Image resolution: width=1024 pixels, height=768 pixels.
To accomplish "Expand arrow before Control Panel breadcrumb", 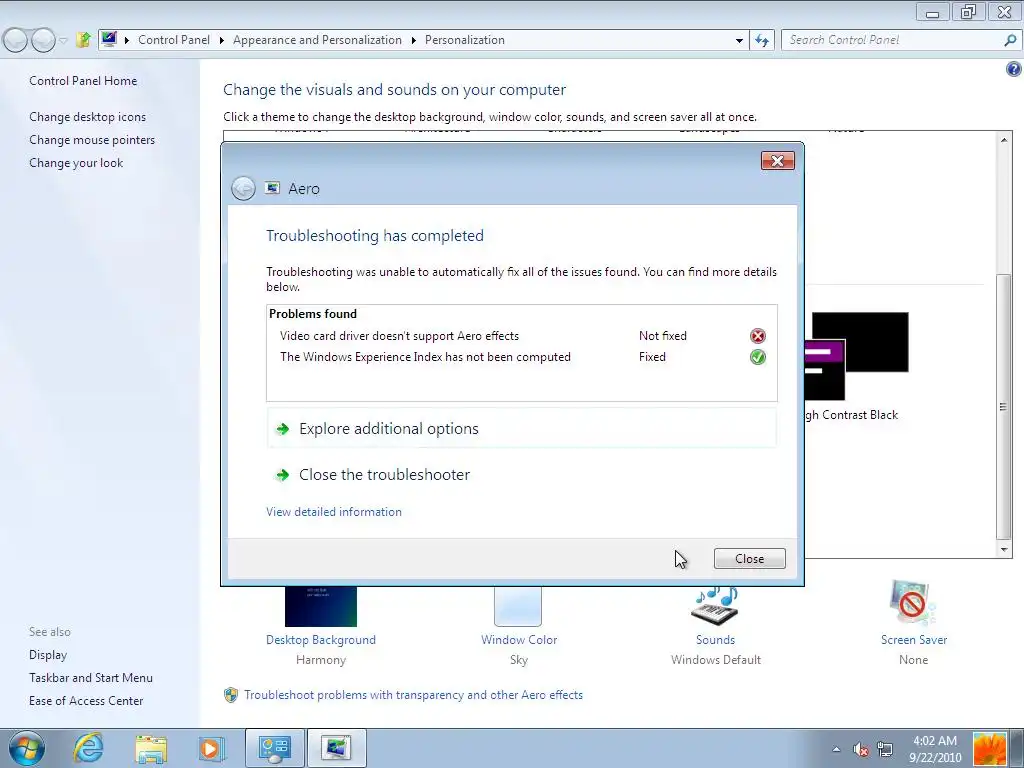I will 127,40.
